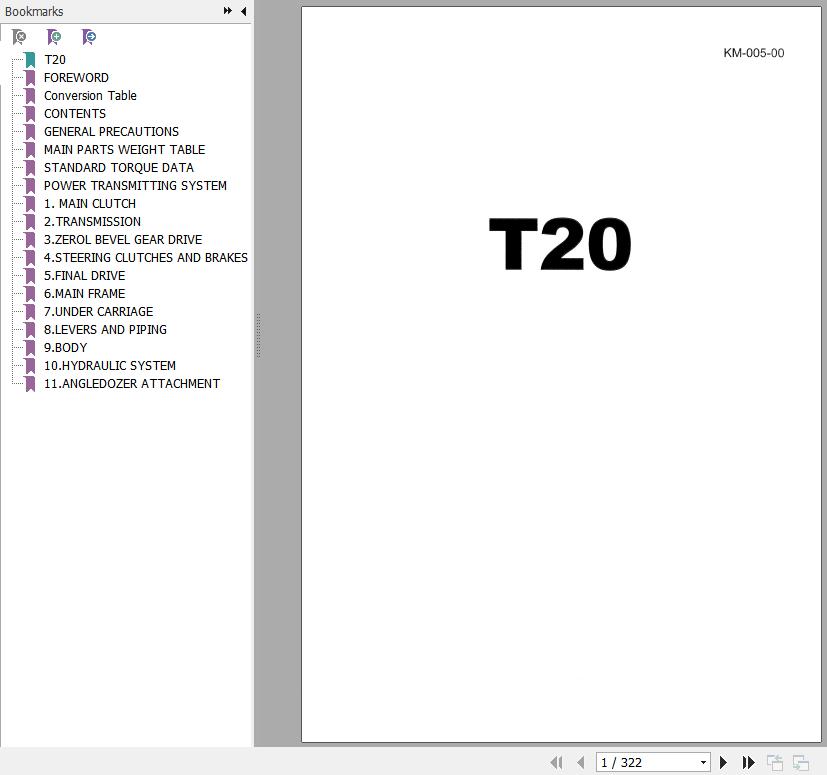
Task: Select the 7.UNDER CARRIAGE bookmark
Action: 98,311
